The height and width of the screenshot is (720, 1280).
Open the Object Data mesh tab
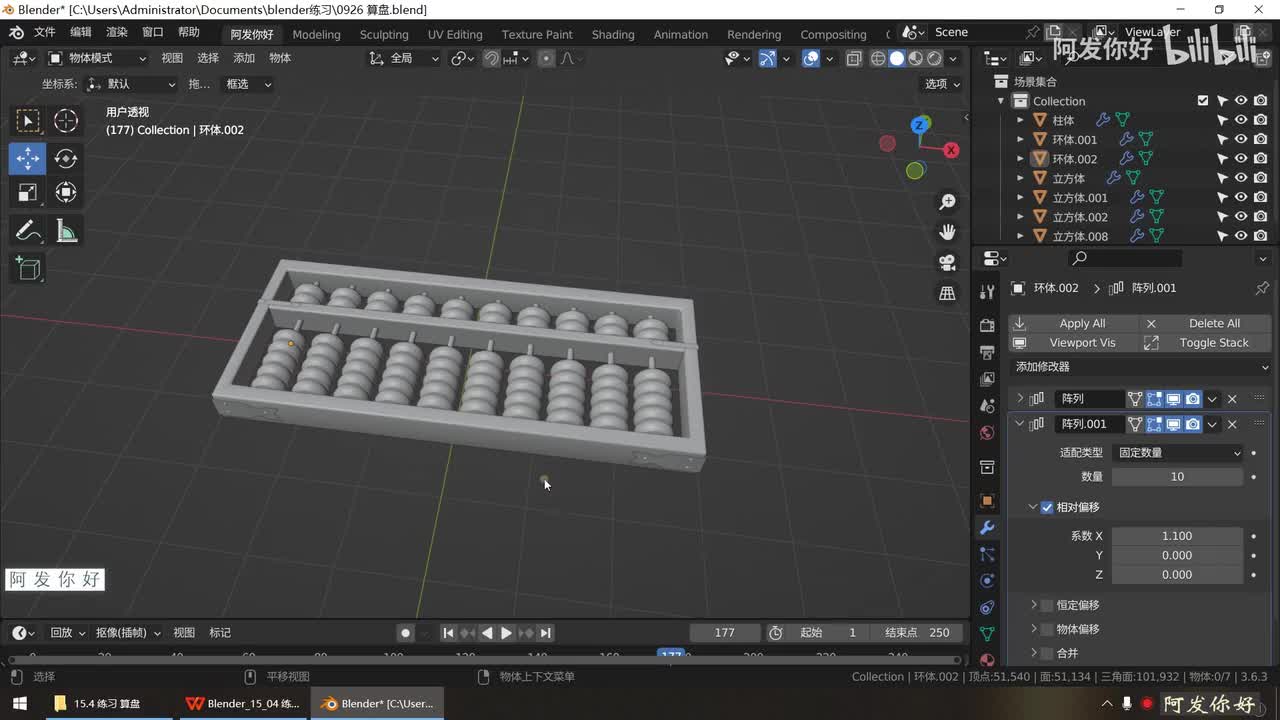point(987,633)
